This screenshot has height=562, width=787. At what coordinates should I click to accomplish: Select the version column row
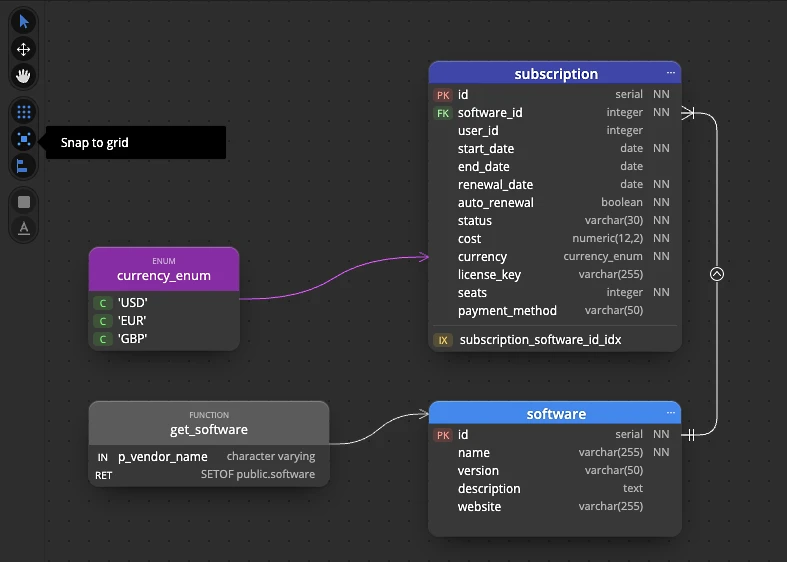click(x=555, y=471)
